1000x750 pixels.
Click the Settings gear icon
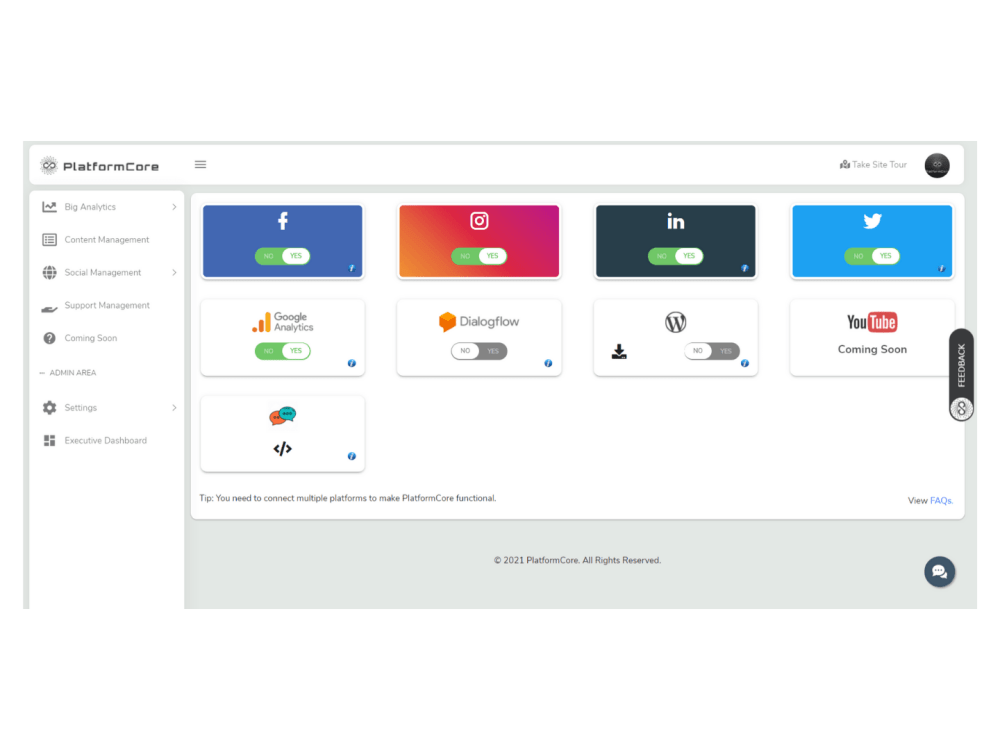click(x=49, y=408)
